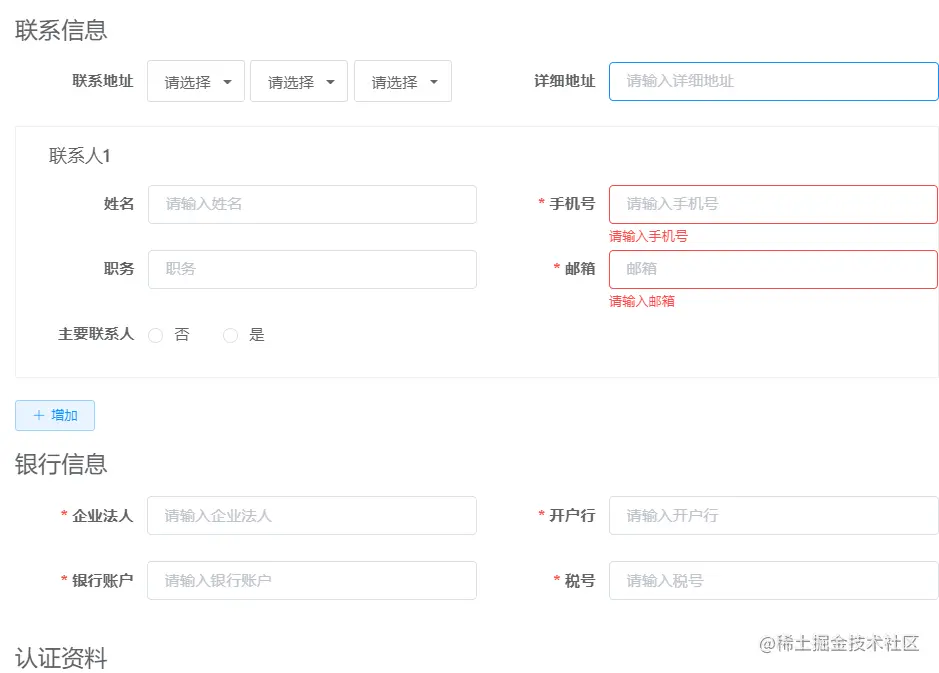Click the caret arrow of first 请选择
This screenshot has width=939, height=673.
pyautogui.click(x=228, y=82)
